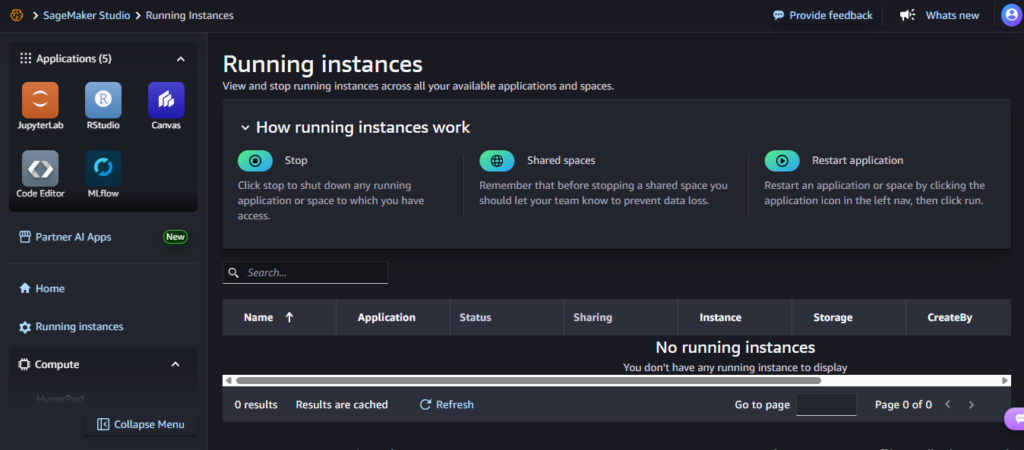Go to next page arrow
Viewport: 1024px width, 450px height.
pyautogui.click(x=971, y=405)
